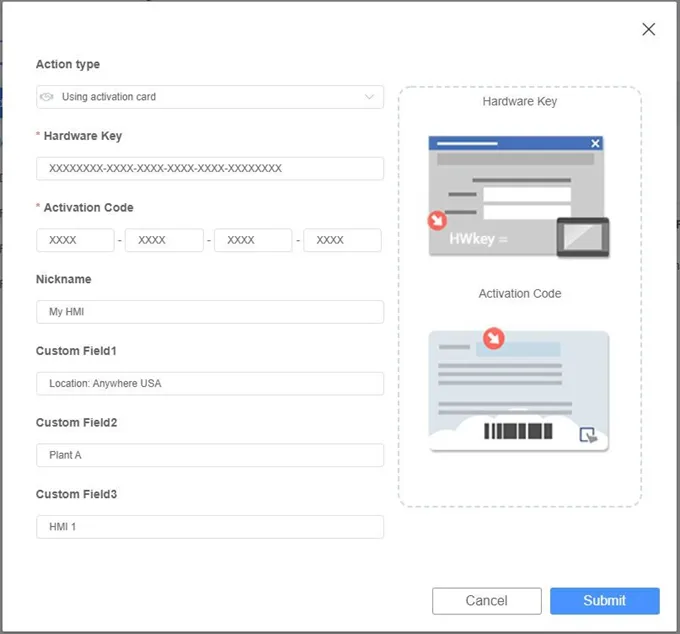
Task: Focus the Nickname field showing My HMI
Action: pyautogui.click(x=210, y=312)
